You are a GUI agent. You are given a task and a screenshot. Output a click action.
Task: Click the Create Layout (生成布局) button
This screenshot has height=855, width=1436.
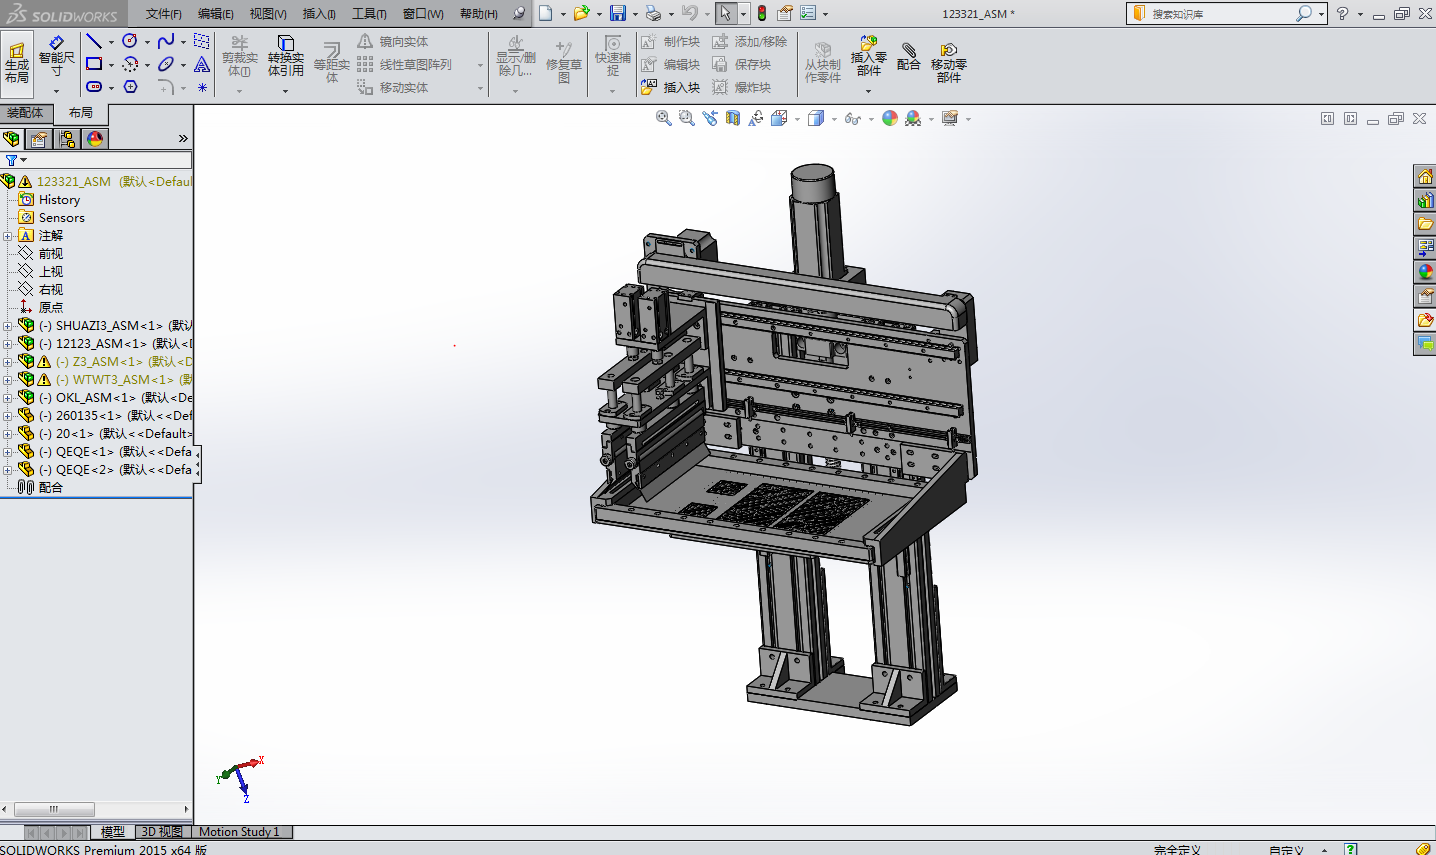tap(17, 62)
